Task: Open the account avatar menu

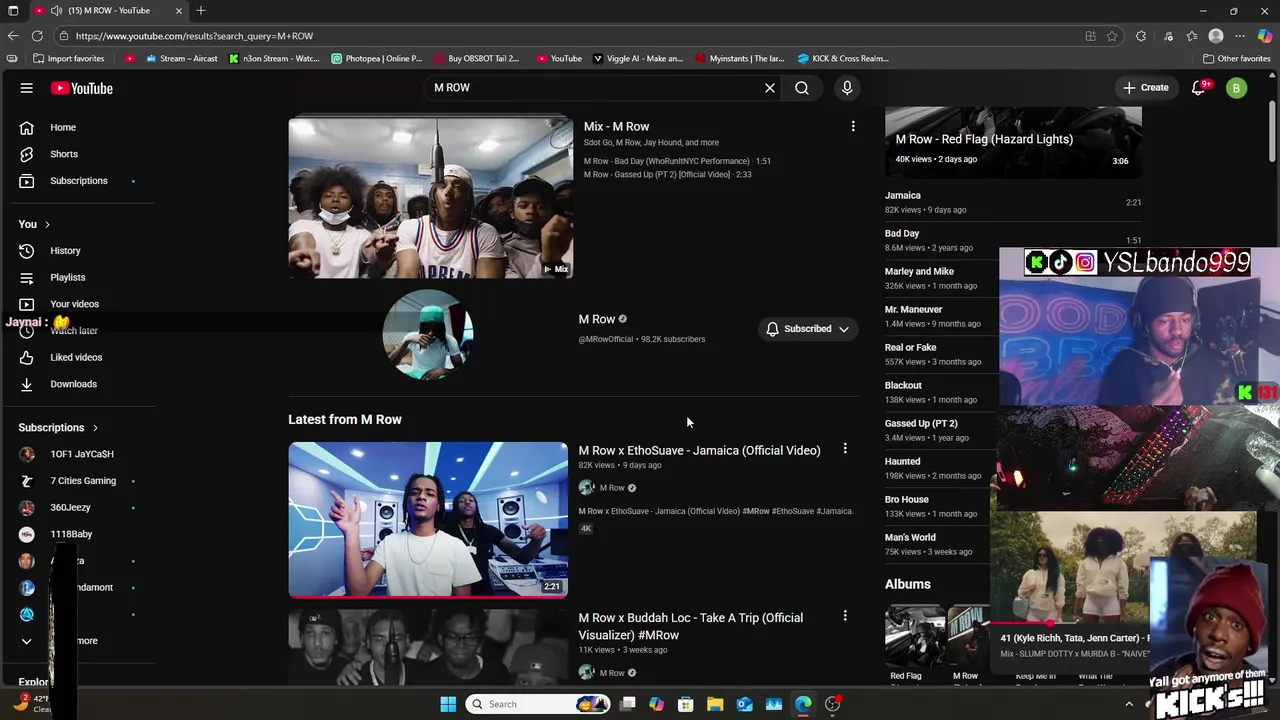Action: (x=1237, y=88)
